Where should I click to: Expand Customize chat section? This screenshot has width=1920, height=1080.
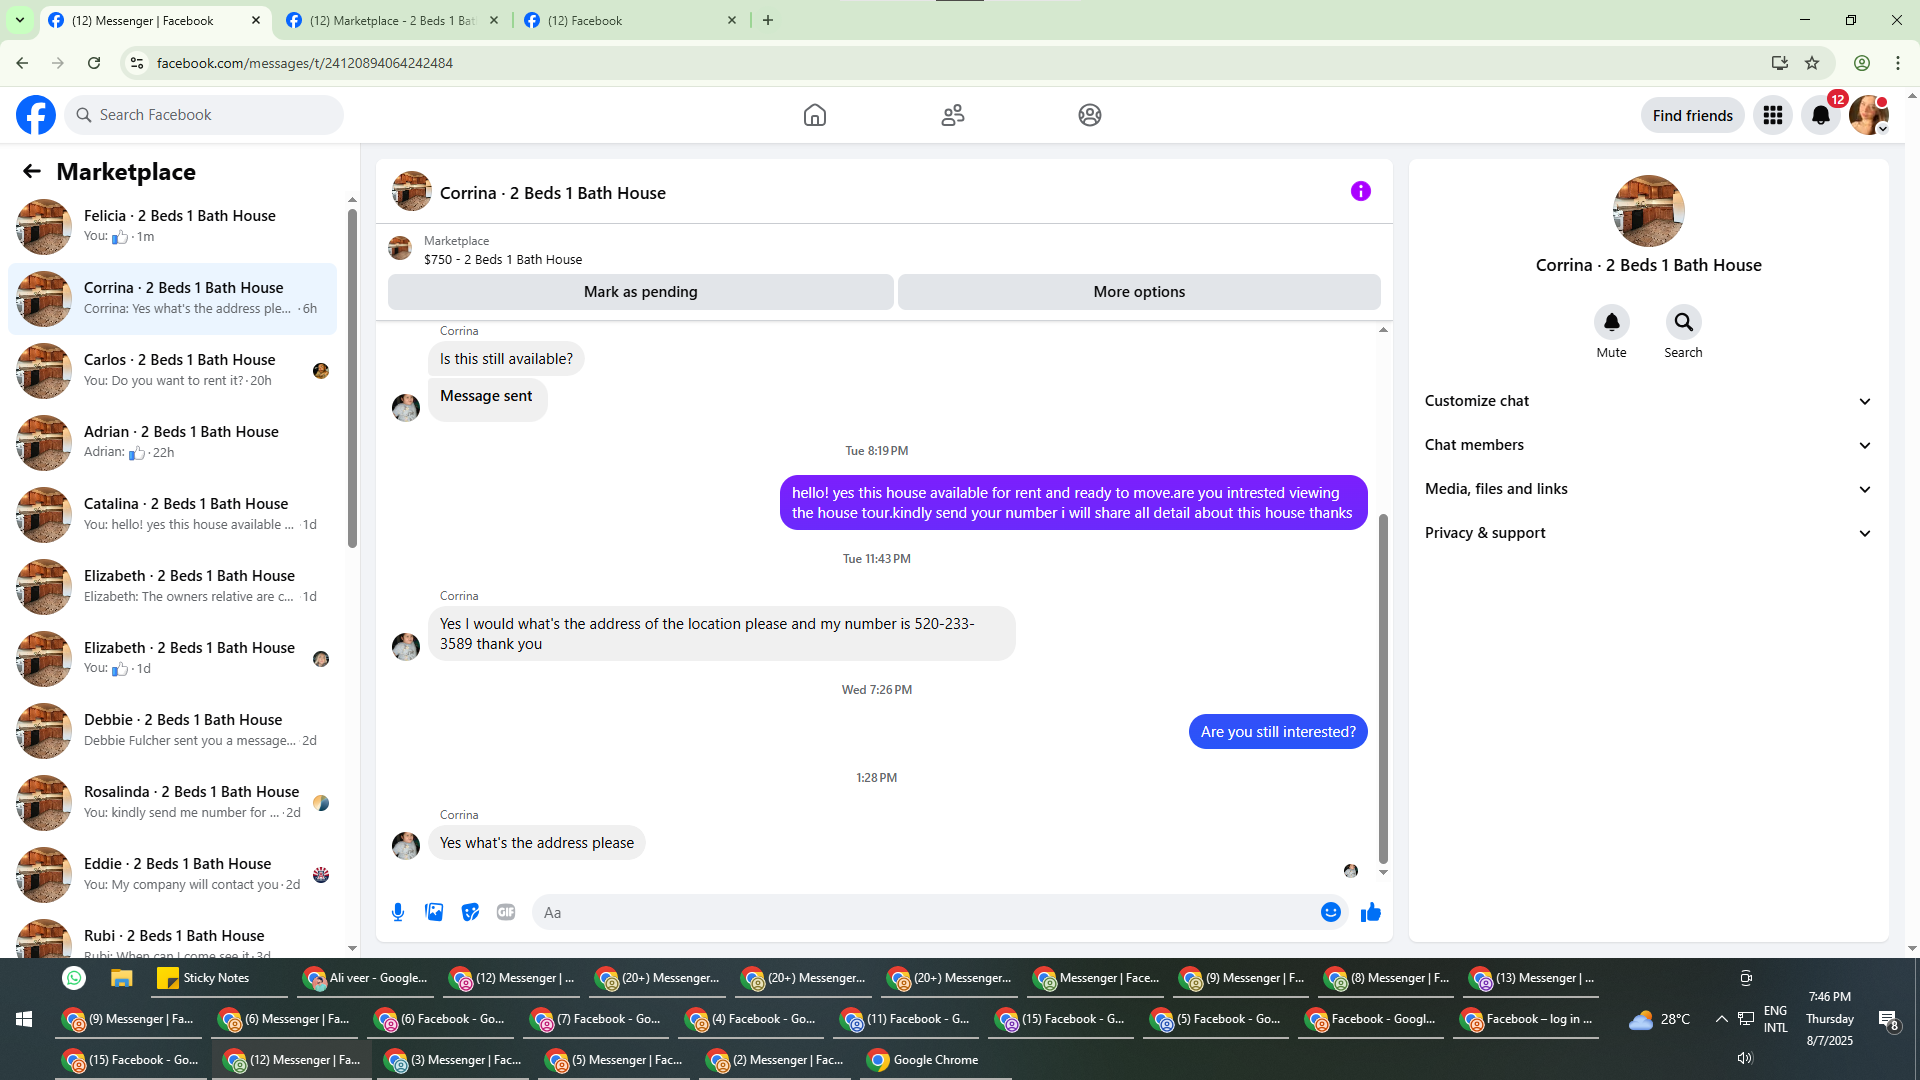tap(1648, 401)
